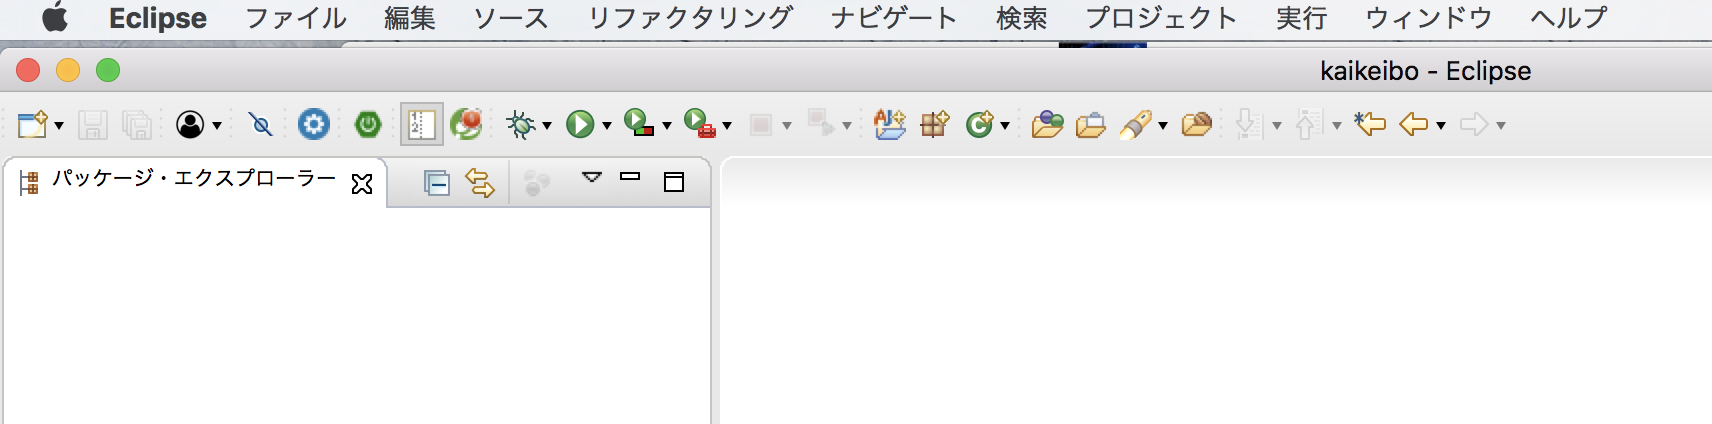Open the Search flashlight dropdown arrow

click(1163, 126)
